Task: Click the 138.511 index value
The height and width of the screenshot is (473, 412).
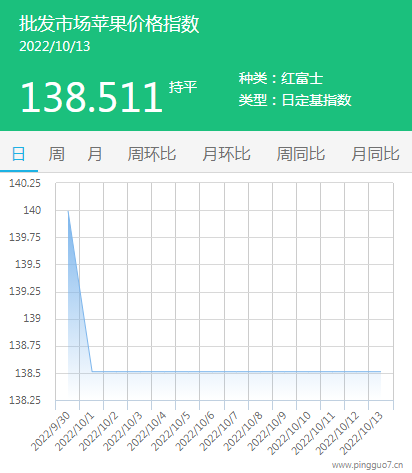Action: tap(91, 97)
